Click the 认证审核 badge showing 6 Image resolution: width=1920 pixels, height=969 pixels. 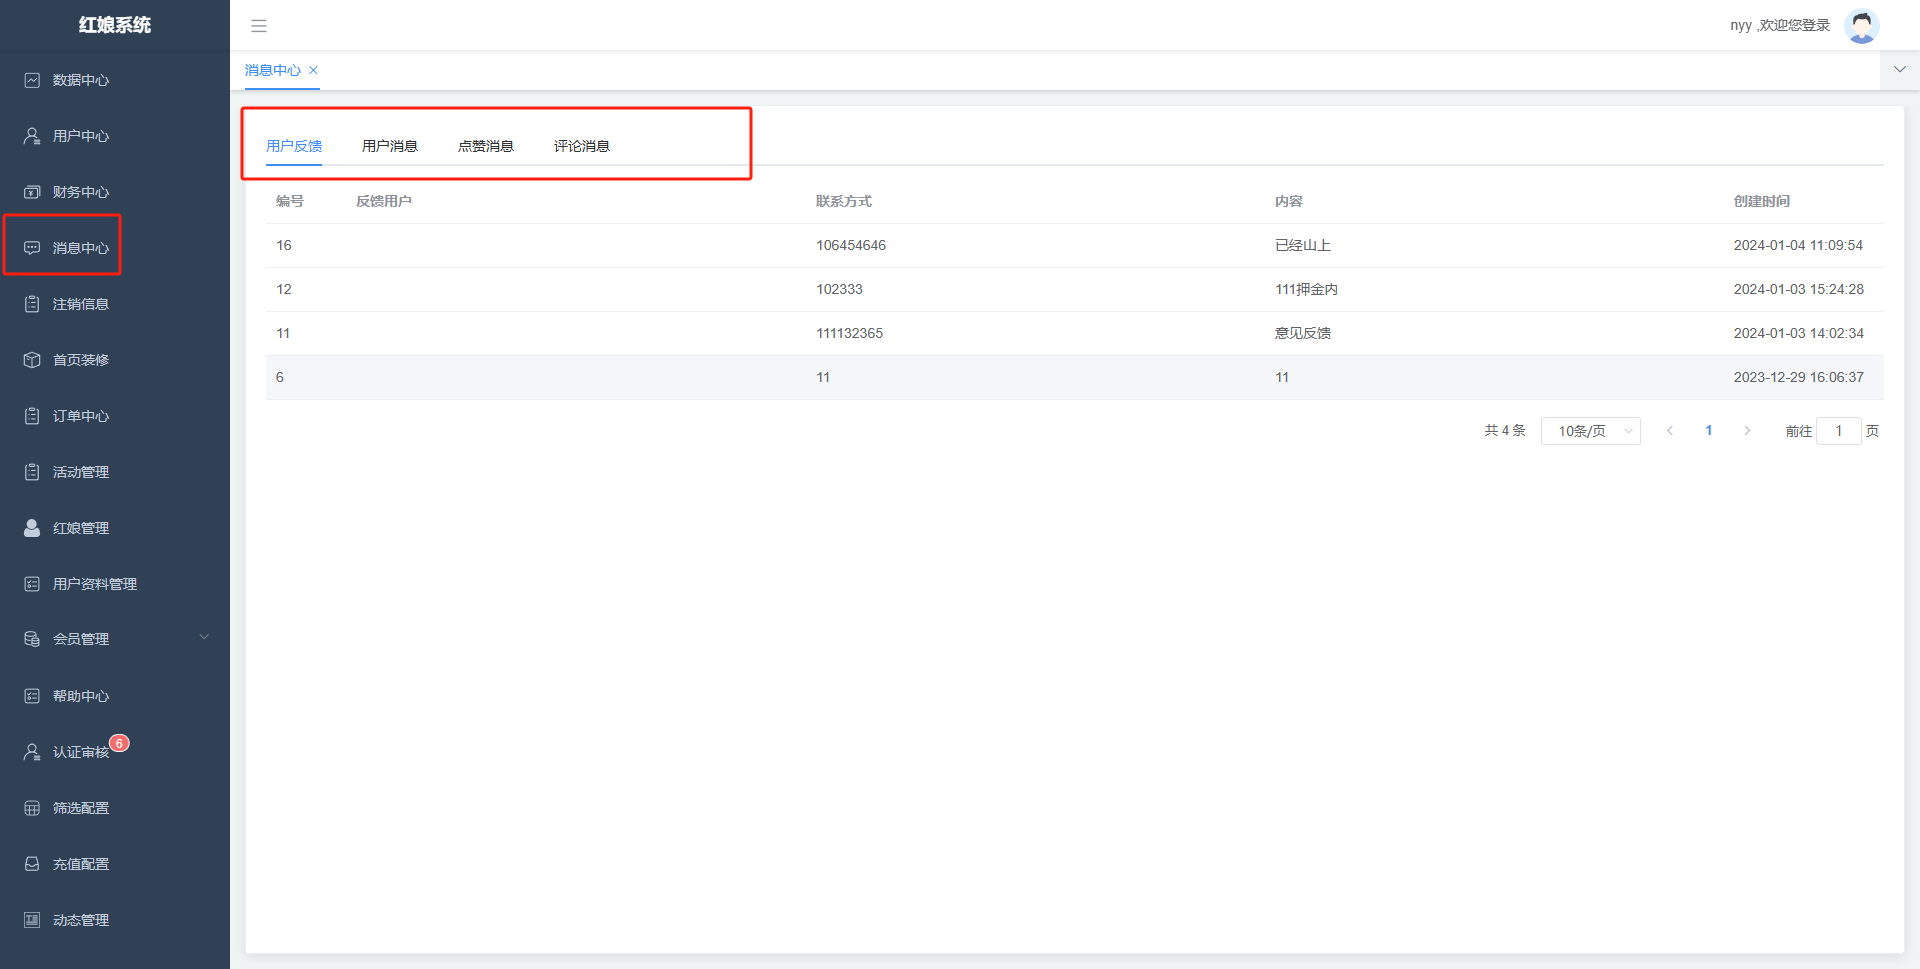119,743
